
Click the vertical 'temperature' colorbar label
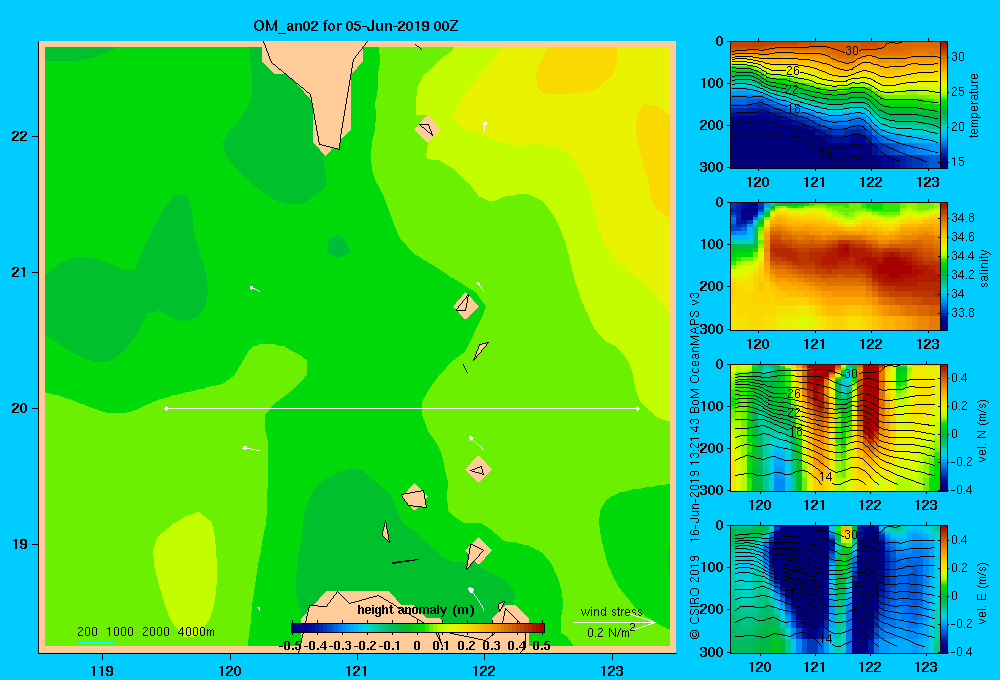974,105
